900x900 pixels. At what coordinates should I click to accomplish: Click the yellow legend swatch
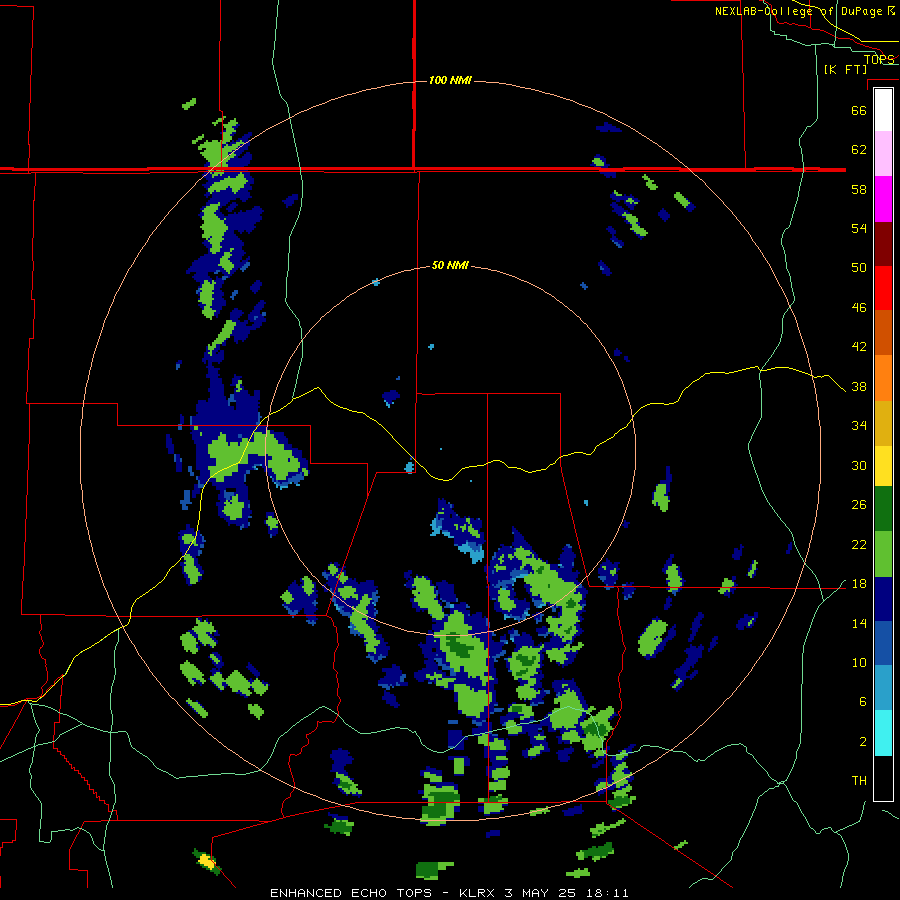(x=883, y=465)
